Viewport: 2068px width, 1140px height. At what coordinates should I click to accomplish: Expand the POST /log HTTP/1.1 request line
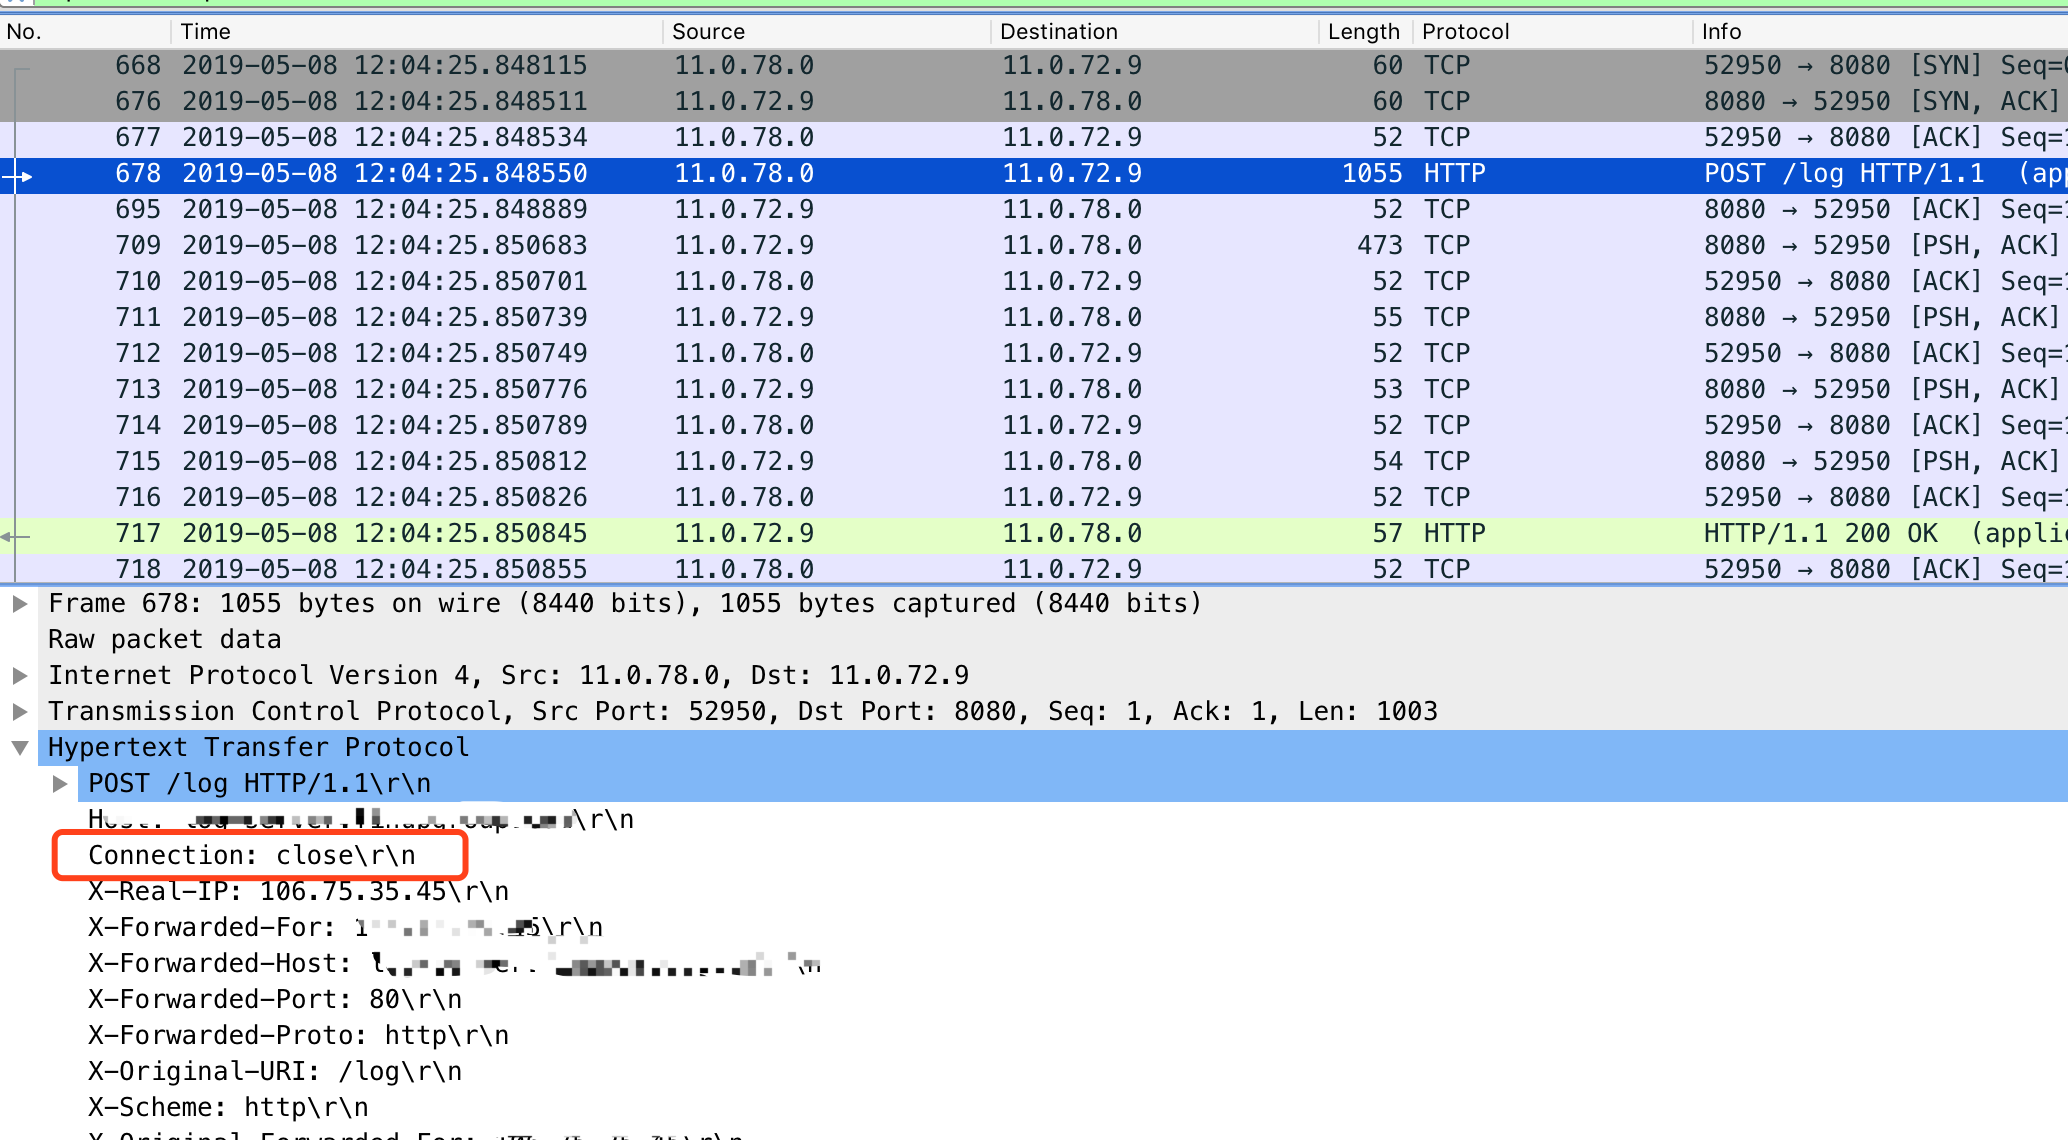60,784
